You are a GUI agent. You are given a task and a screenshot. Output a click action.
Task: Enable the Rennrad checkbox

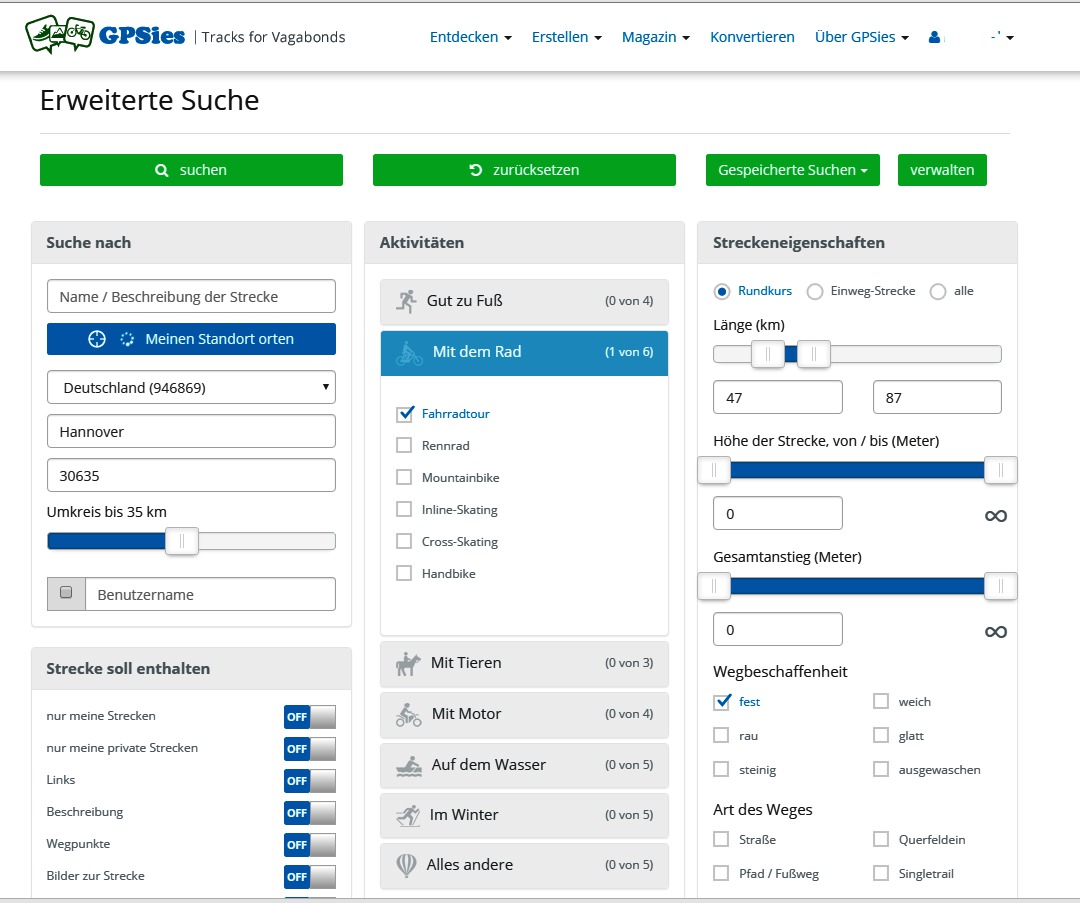pyautogui.click(x=404, y=445)
